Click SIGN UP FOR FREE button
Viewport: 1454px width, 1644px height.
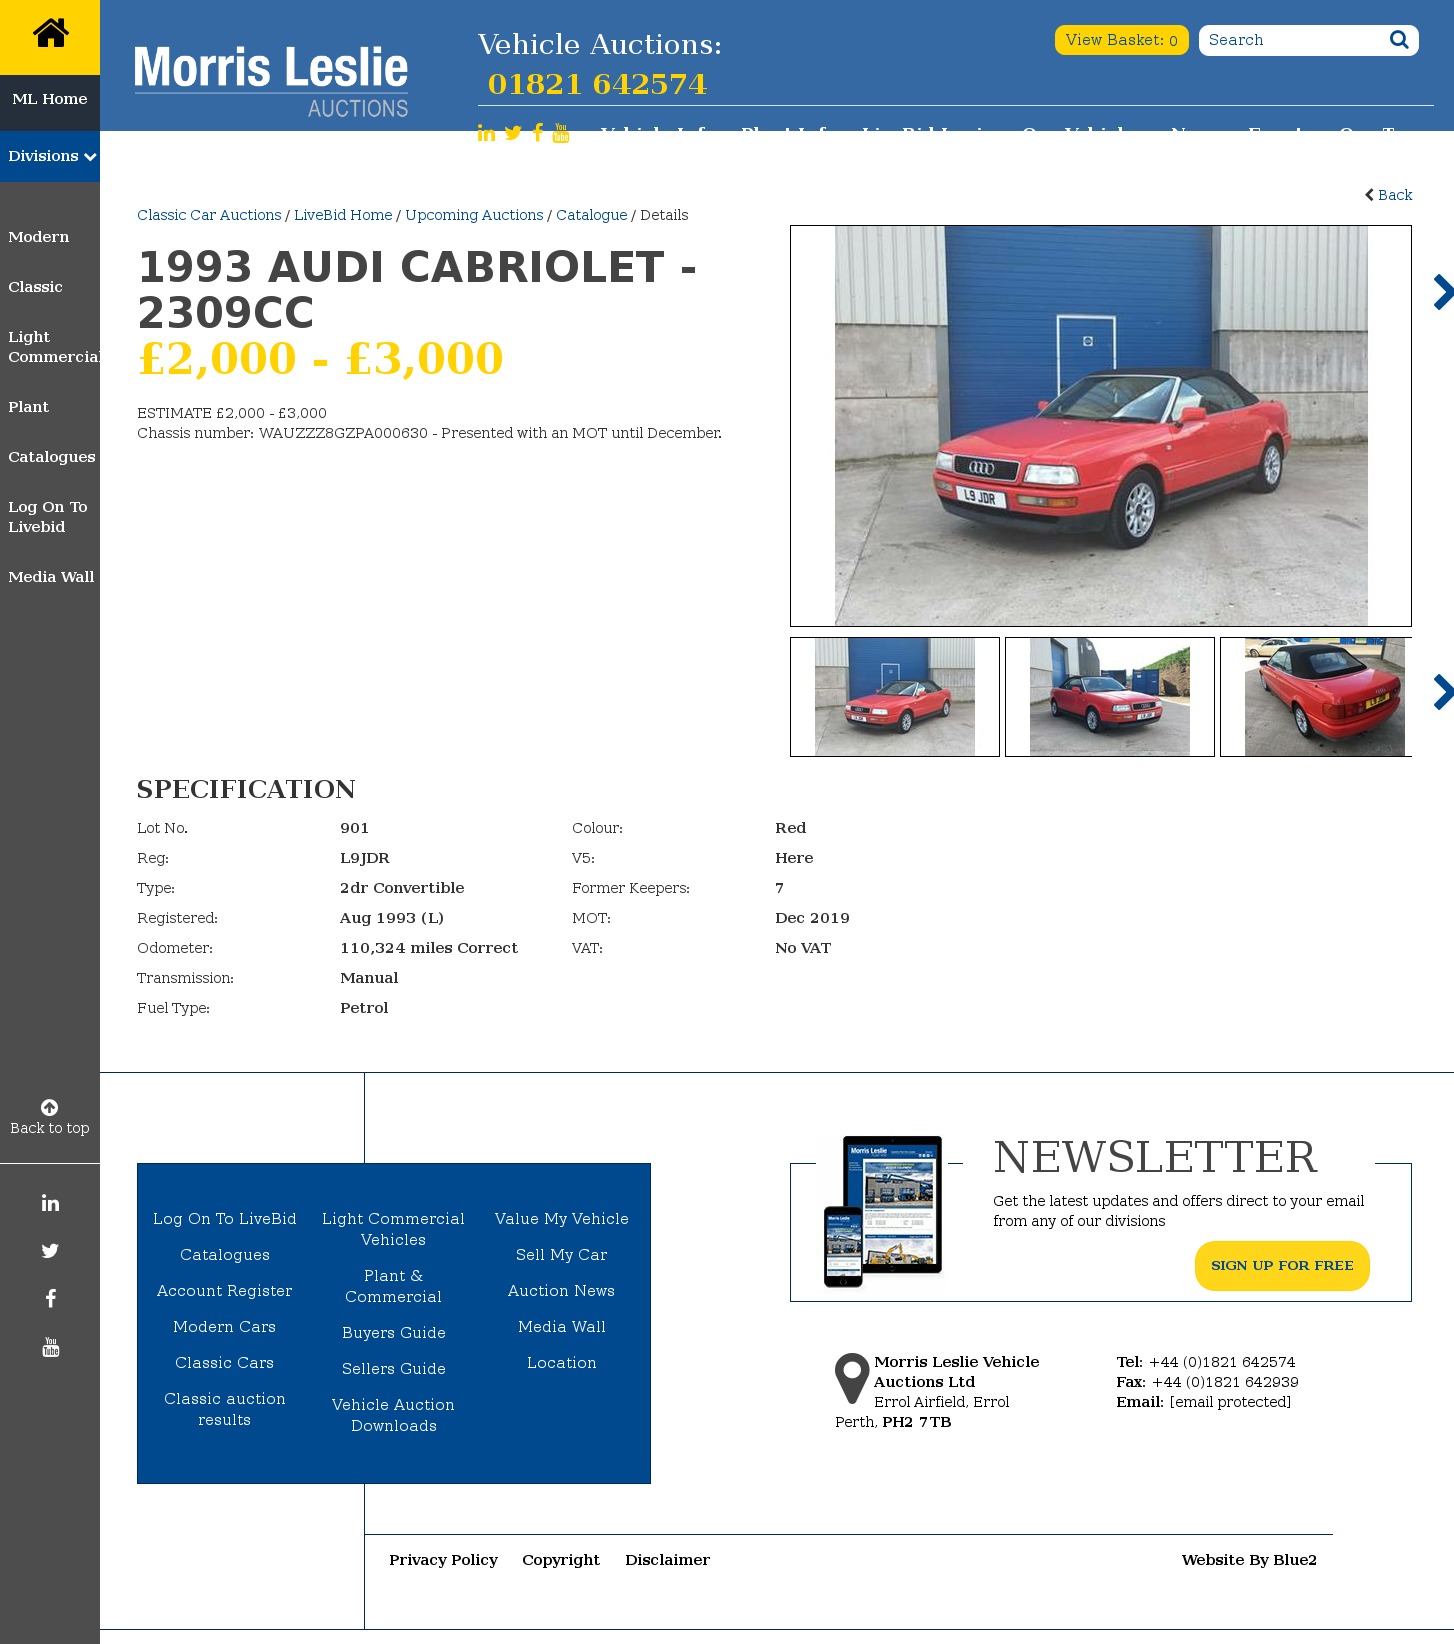[1282, 1266]
